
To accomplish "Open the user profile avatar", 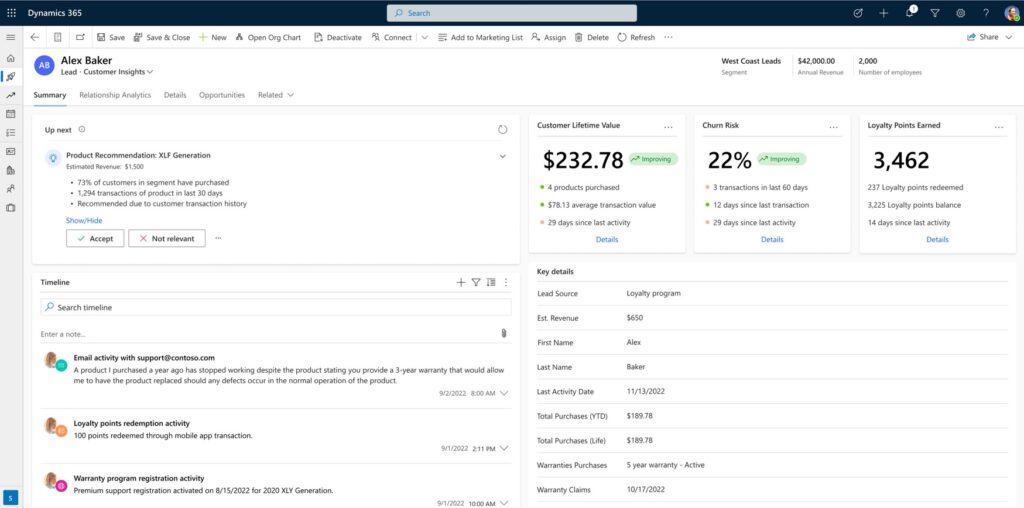I will pyautogui.click(x=1012, y=13).
